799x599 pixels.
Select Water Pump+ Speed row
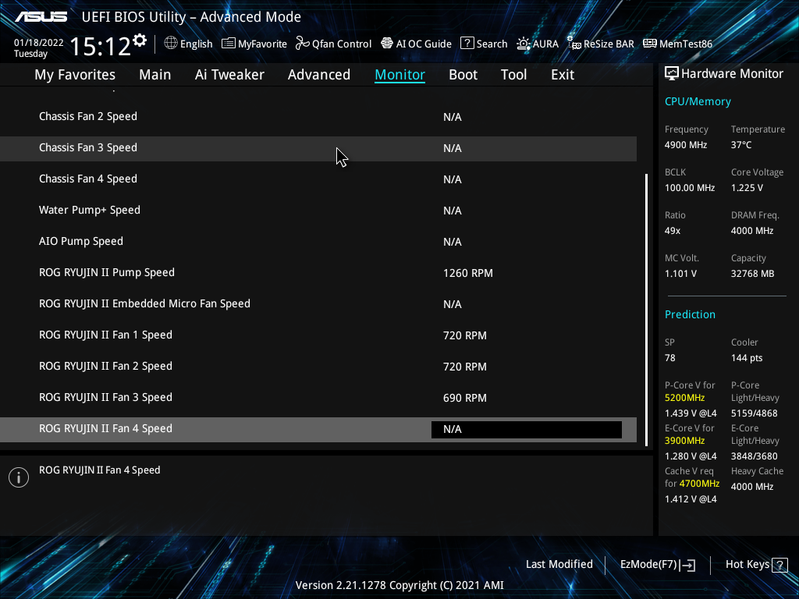click(318, 210)
